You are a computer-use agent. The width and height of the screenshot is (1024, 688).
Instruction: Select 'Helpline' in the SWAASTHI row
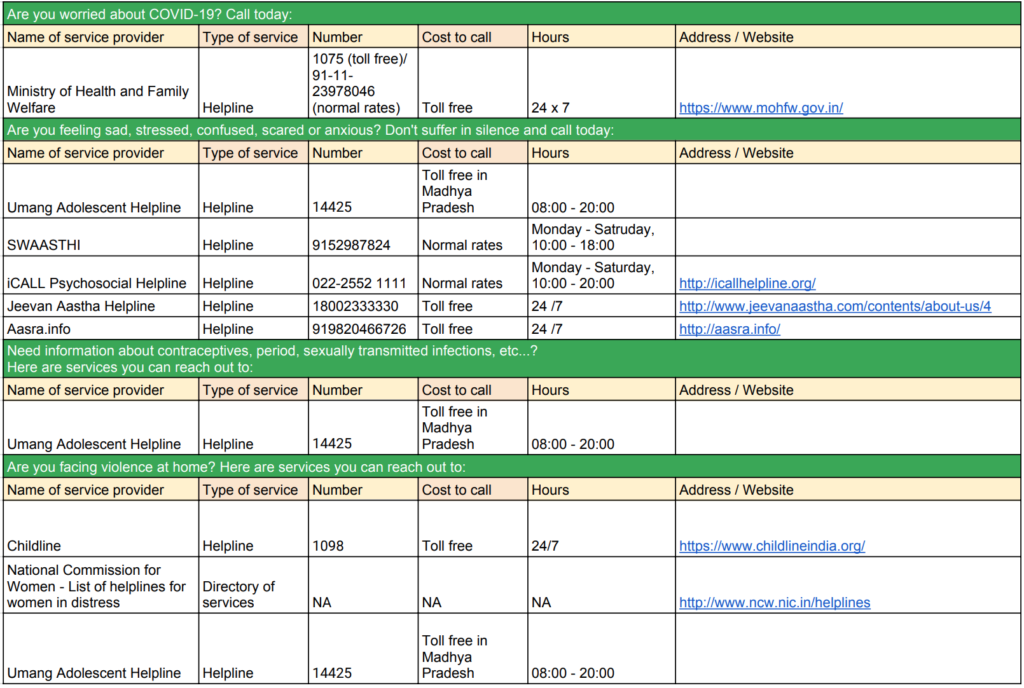point(228,245)
